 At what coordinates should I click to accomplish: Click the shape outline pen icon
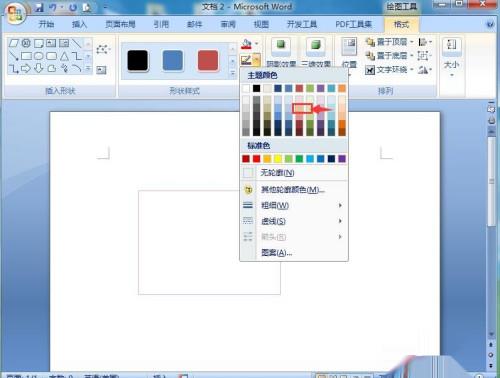(246, 60)
